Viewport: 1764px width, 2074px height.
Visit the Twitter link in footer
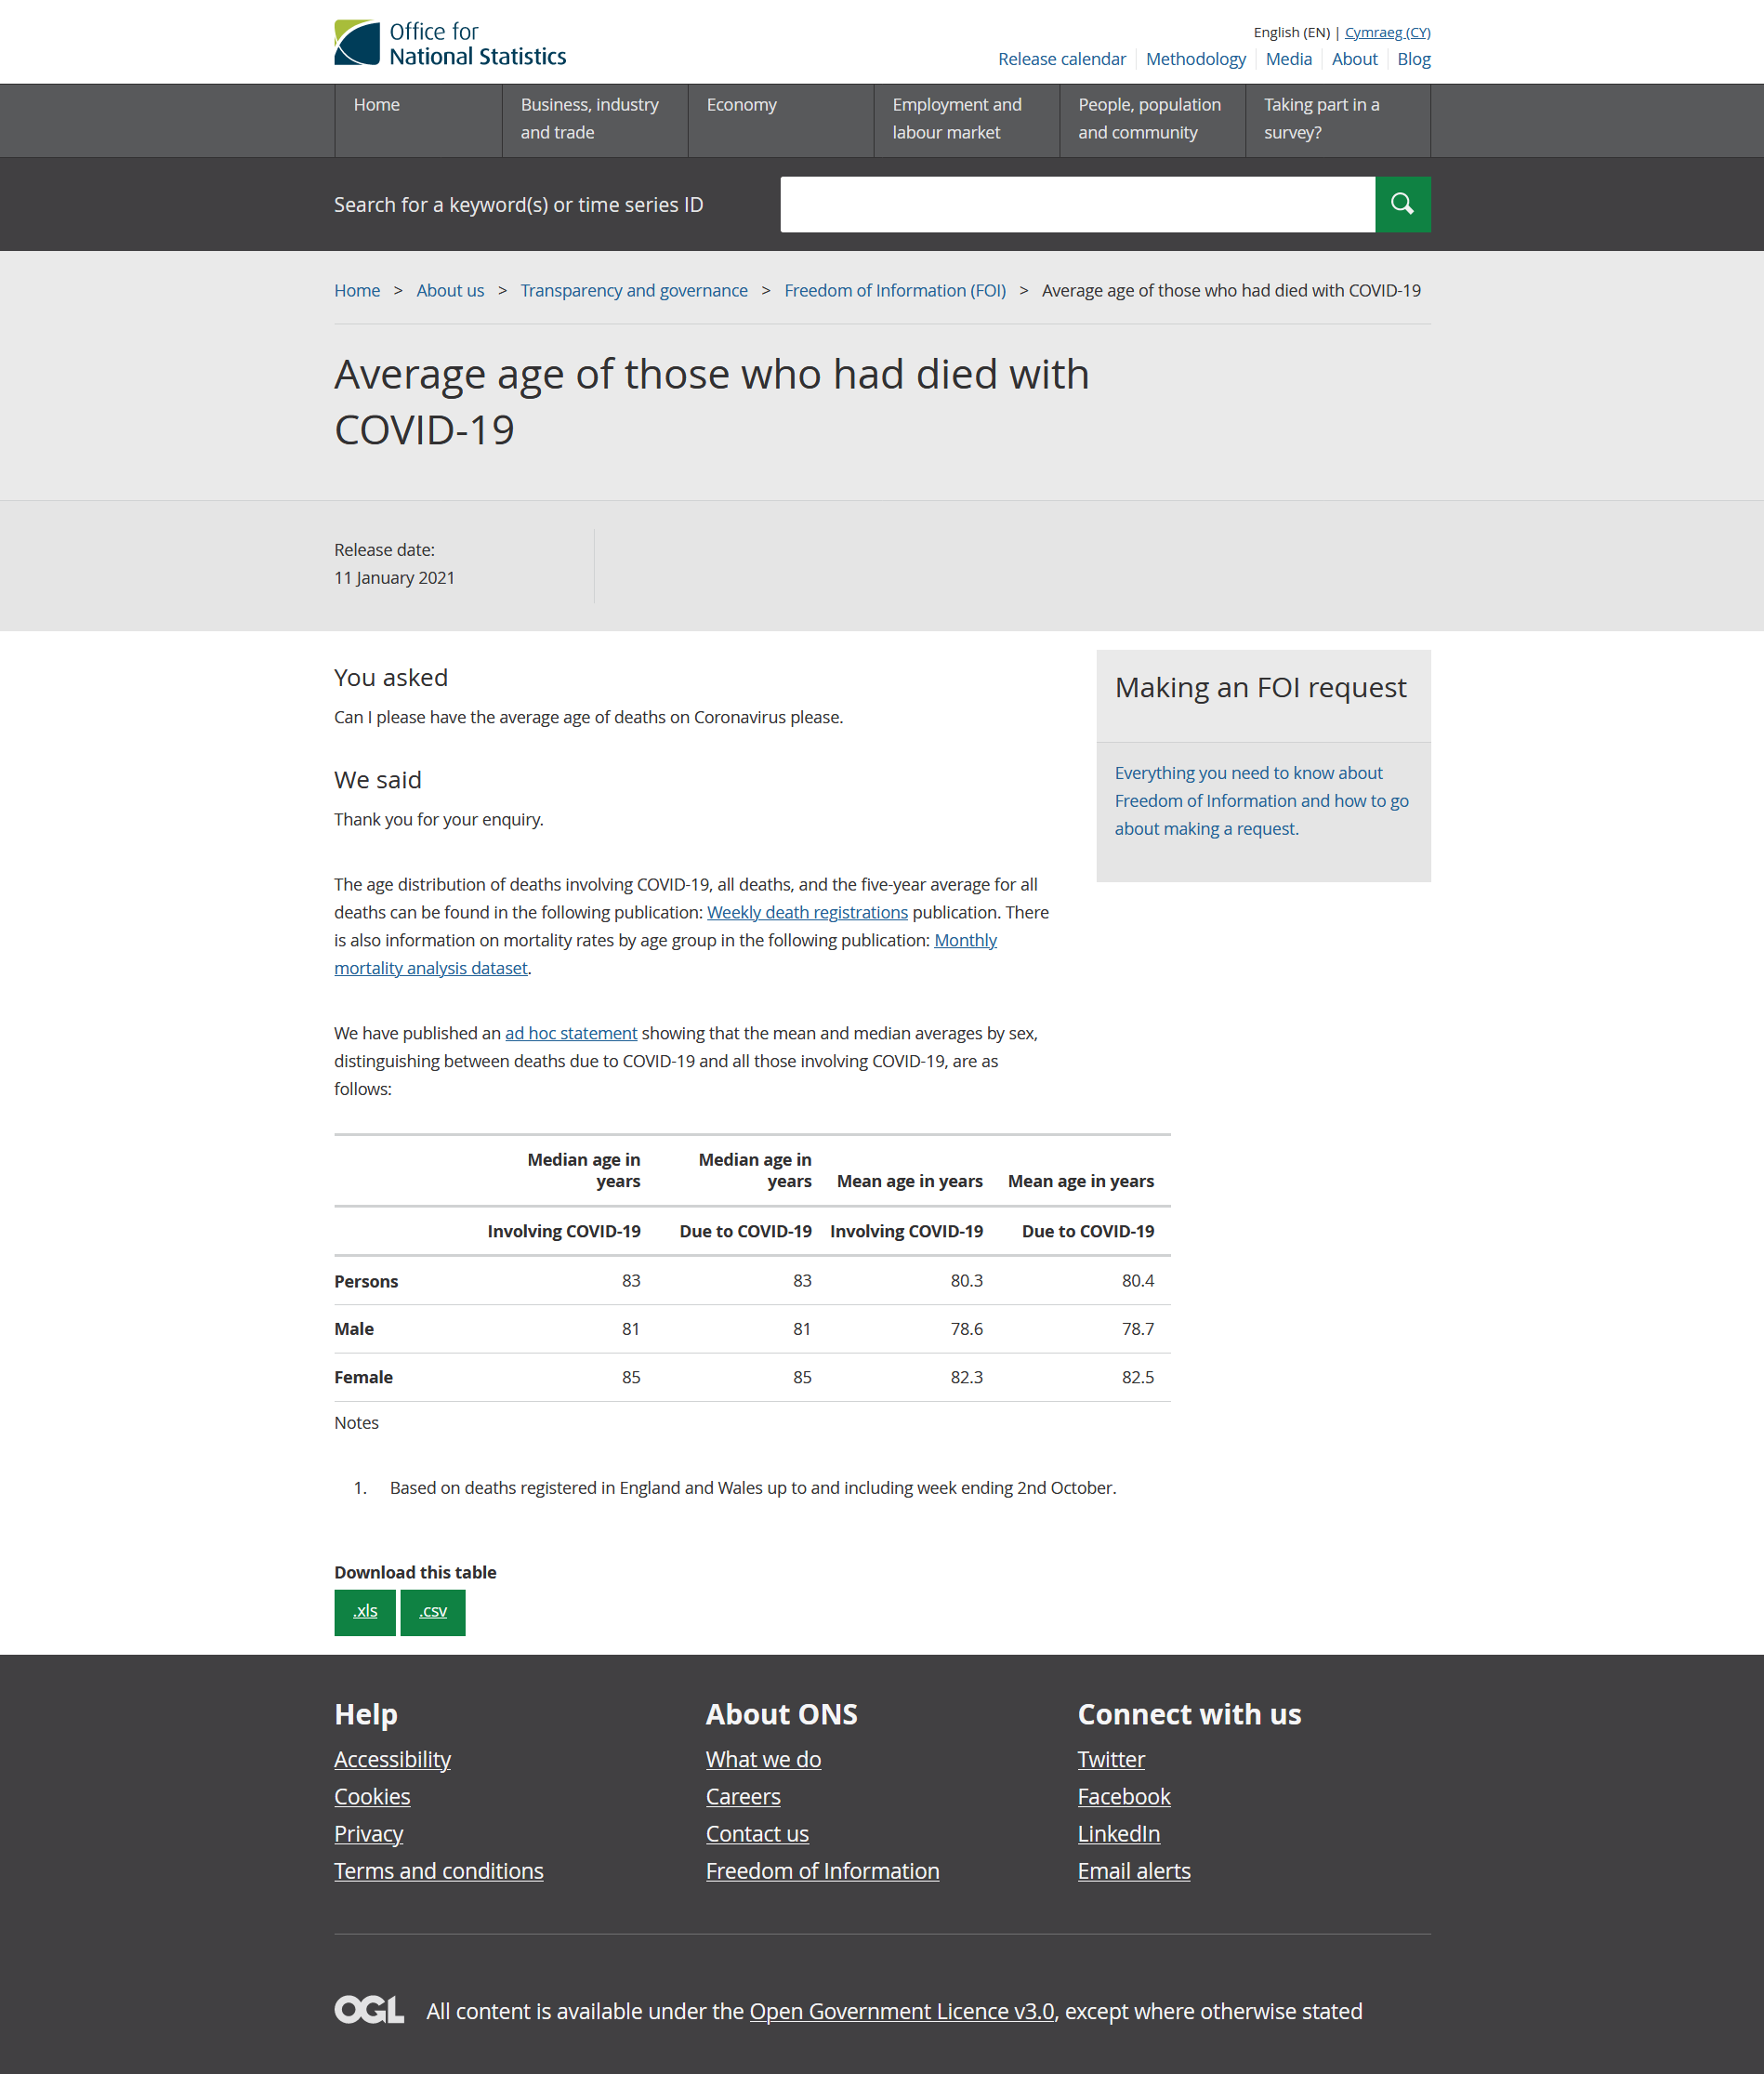click(x=1110, y=1759)
